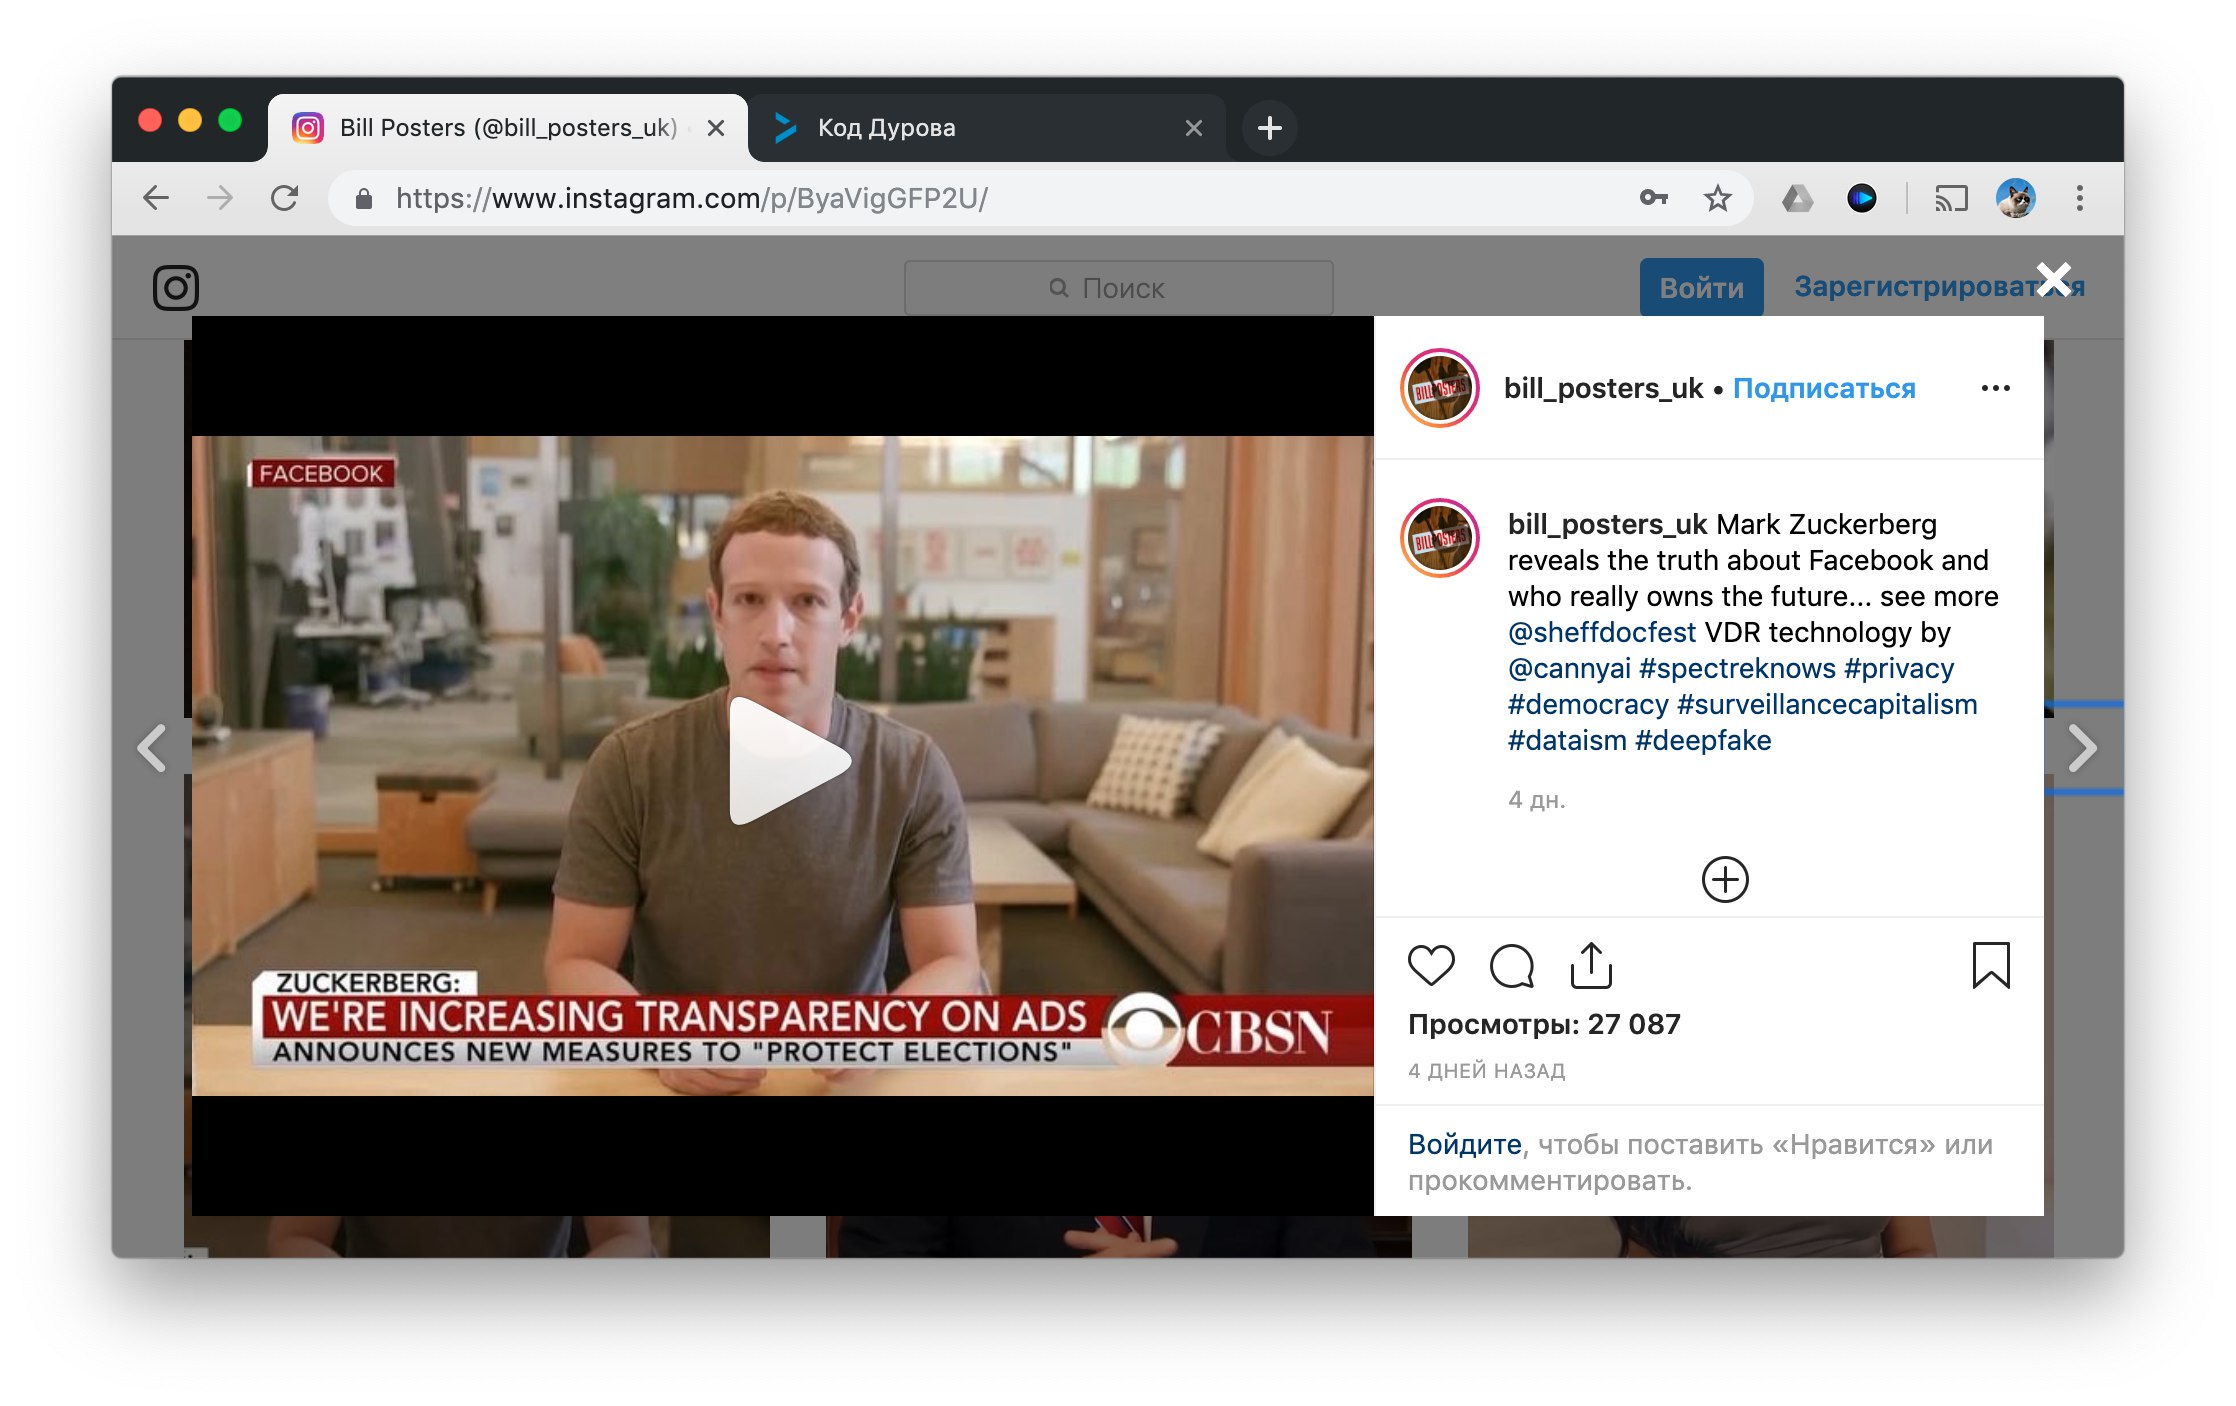
Task: Open post options three-dot menu
Action: pyautogui.click(x=1995, y=388)
